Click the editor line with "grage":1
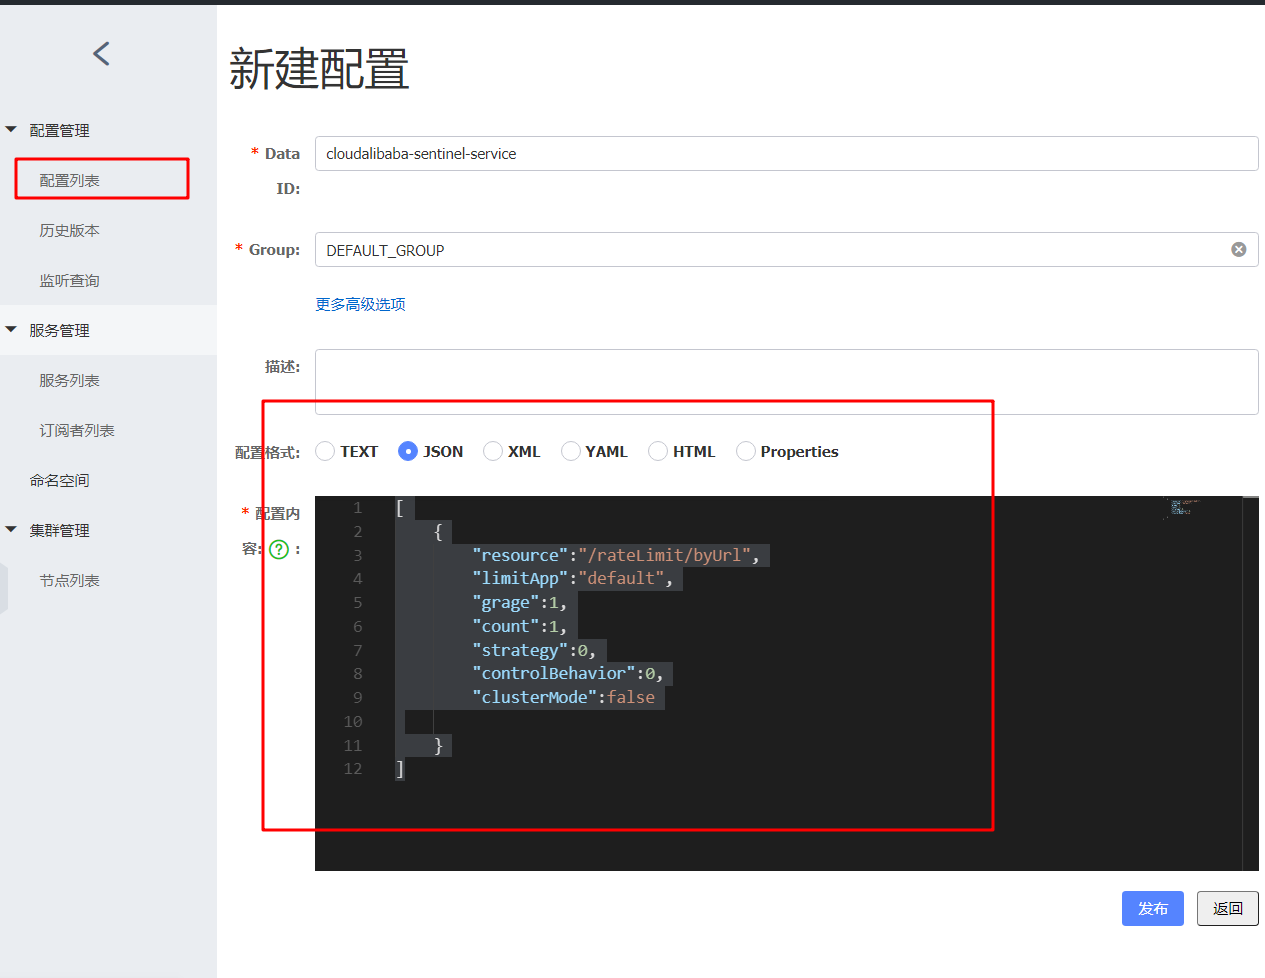Viewport: 1265px width, 978px height. [520, 602]
